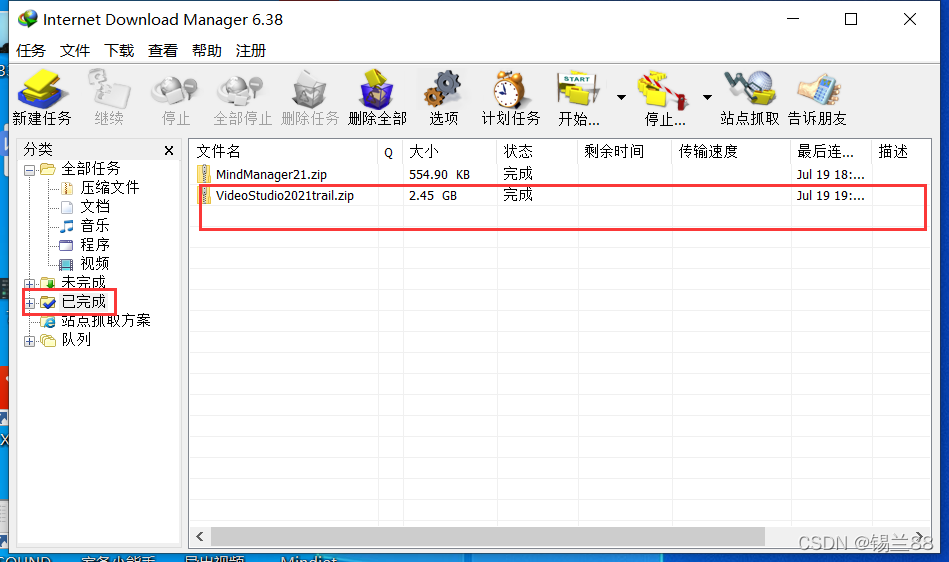Click 完成 status of VideoStudio2021trail.zip
The height and width of the screenshot is (562, 949).
518,195
